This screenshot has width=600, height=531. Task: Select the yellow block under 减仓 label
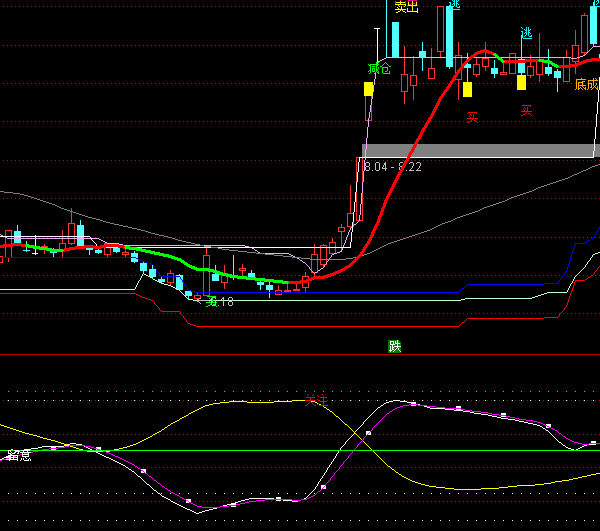click(x=369, y=89)
